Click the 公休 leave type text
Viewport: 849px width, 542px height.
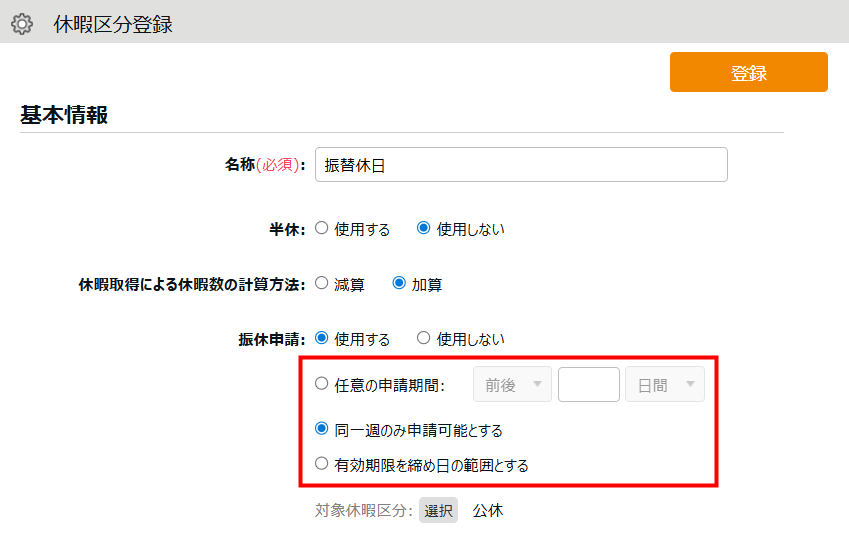click(488, 510)
